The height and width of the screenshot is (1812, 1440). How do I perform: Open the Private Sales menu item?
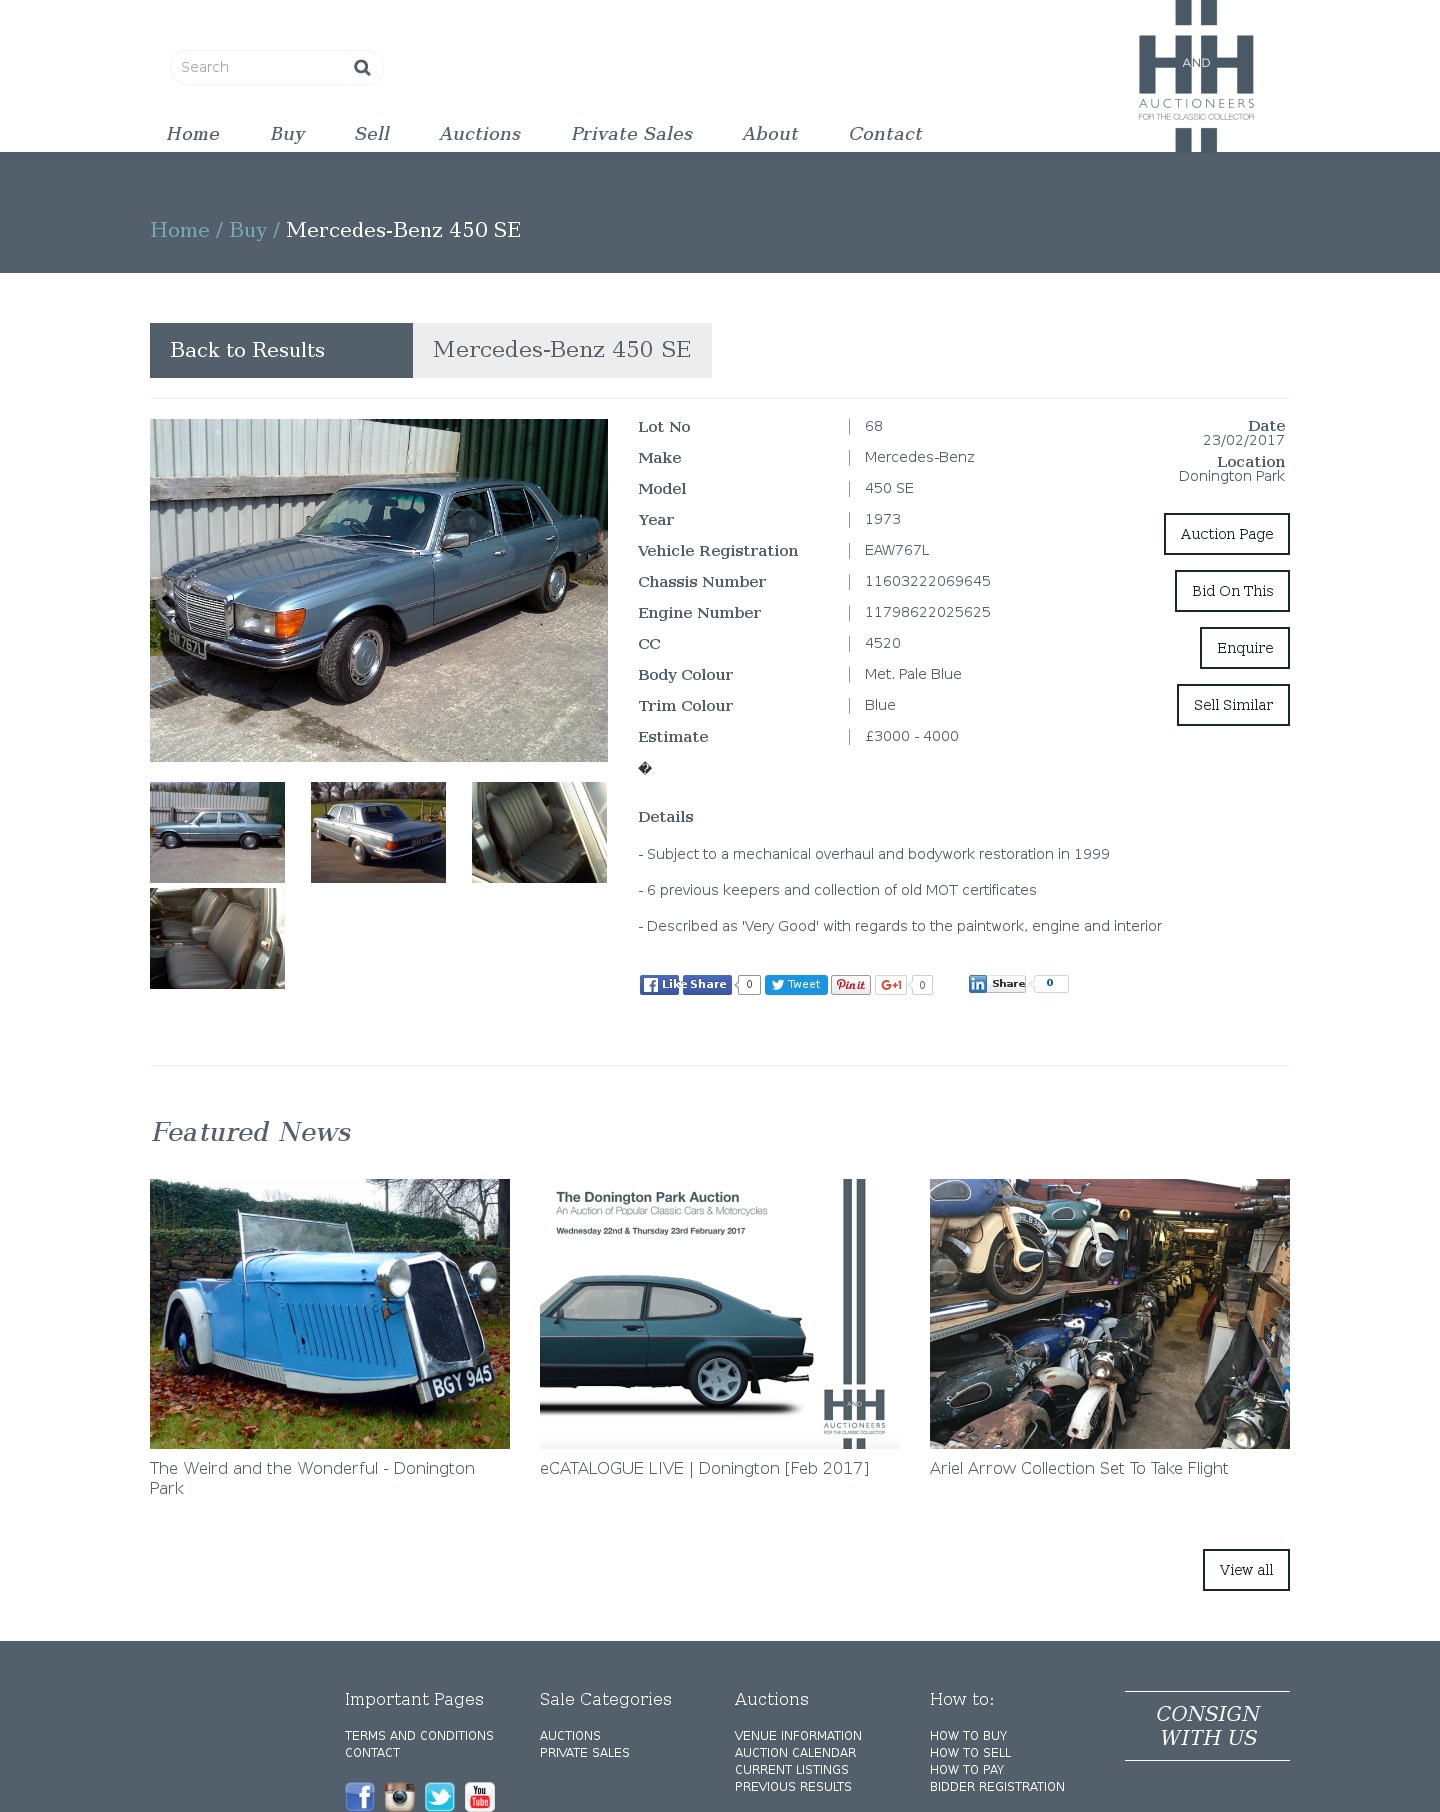point(632,134)
